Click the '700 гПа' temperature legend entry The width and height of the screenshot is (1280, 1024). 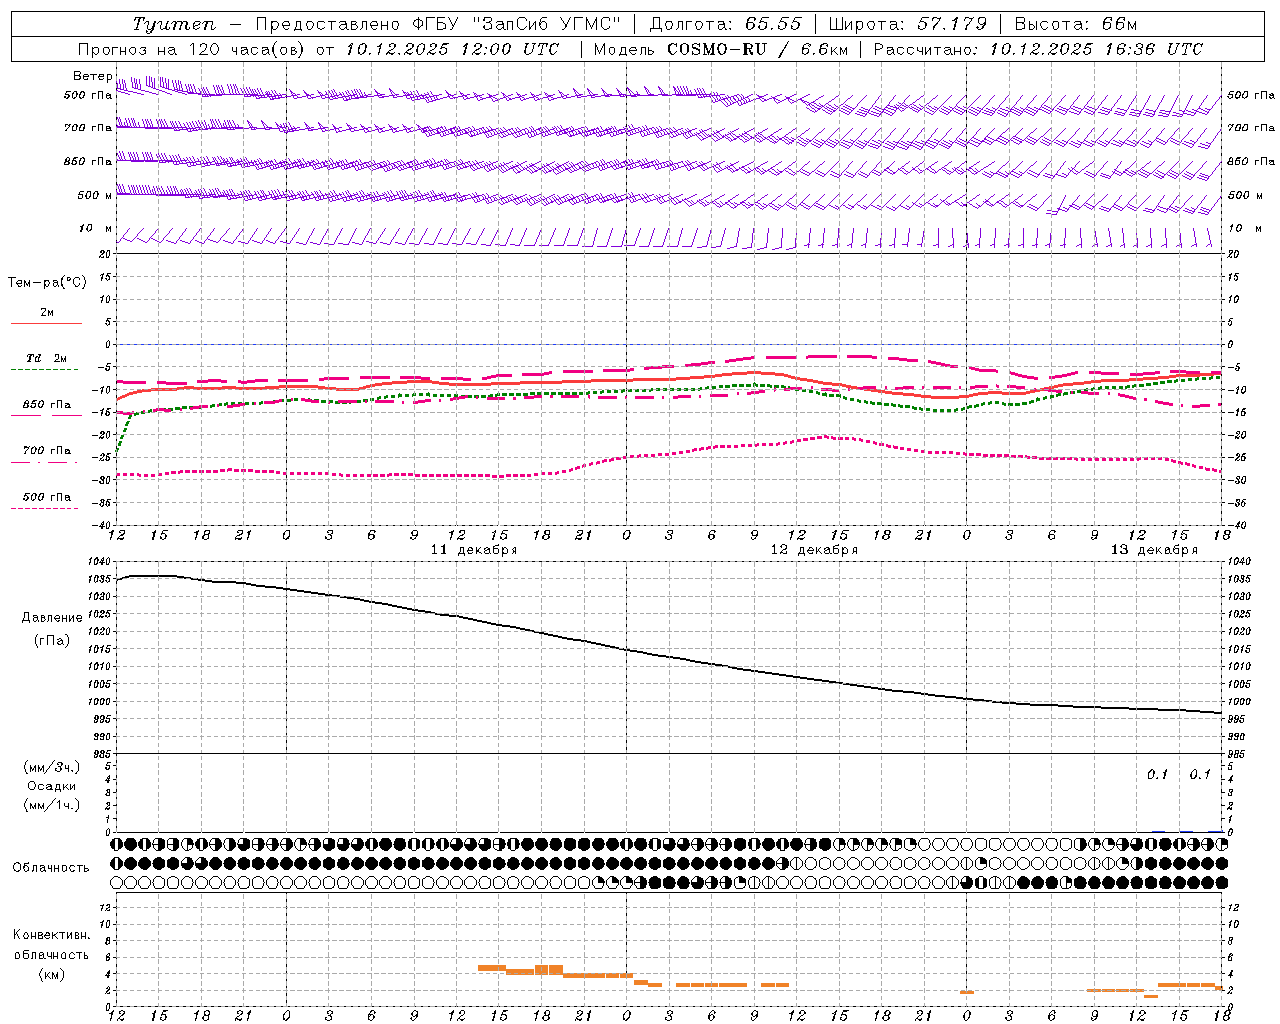point(47,451)
